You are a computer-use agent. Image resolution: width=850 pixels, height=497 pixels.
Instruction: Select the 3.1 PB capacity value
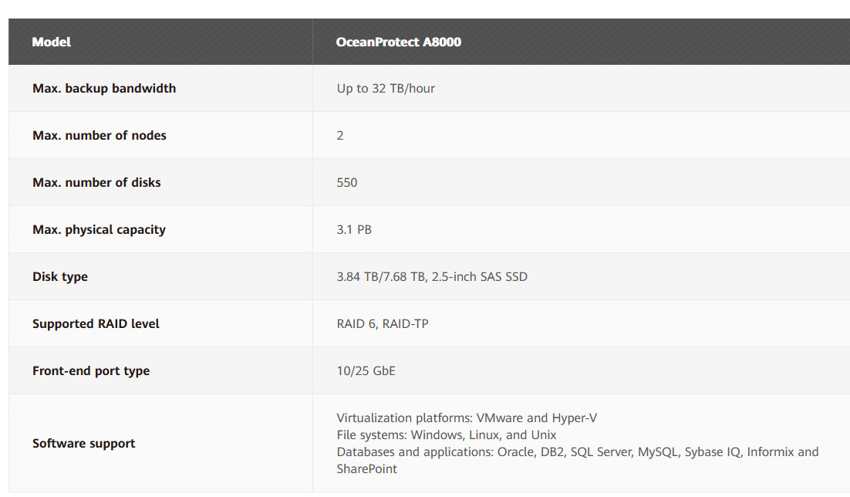click(x=354, y=230)
